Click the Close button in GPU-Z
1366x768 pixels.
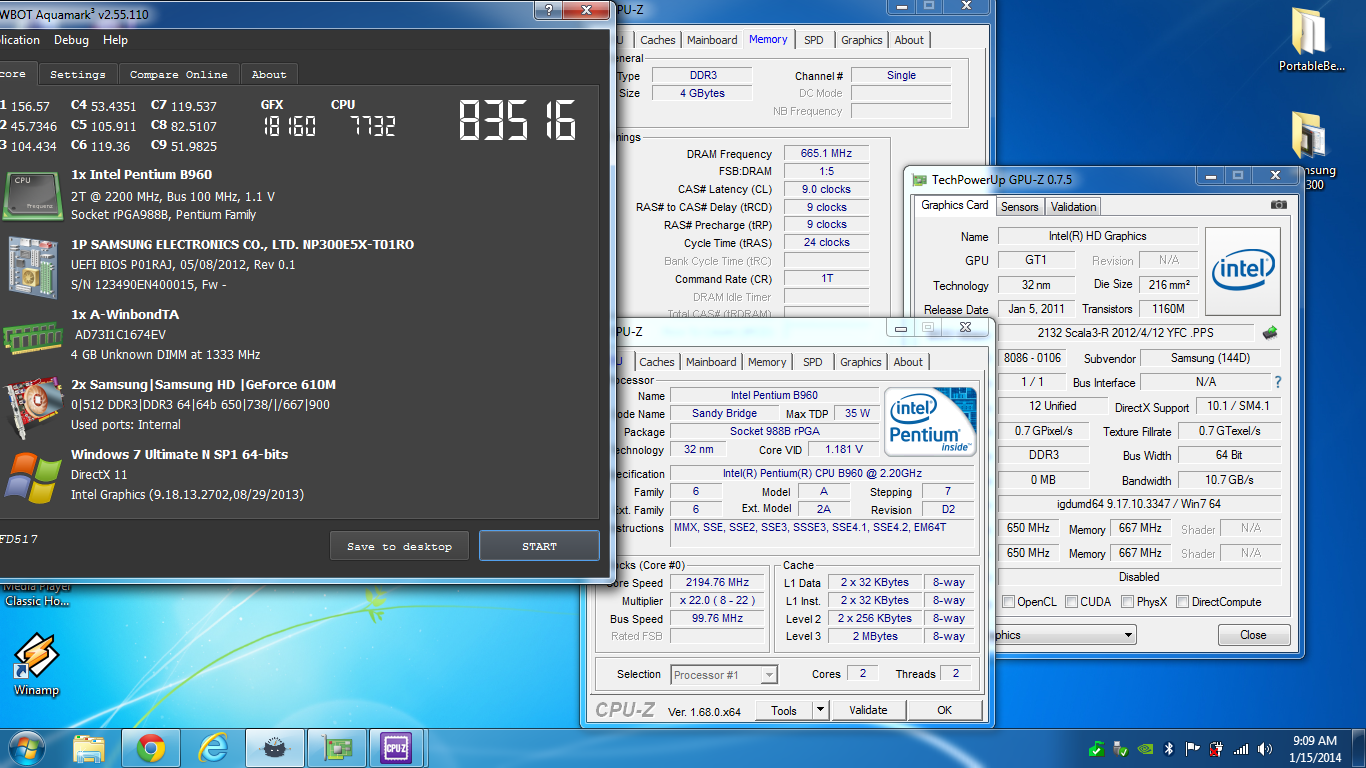[x=1253, y=635]
